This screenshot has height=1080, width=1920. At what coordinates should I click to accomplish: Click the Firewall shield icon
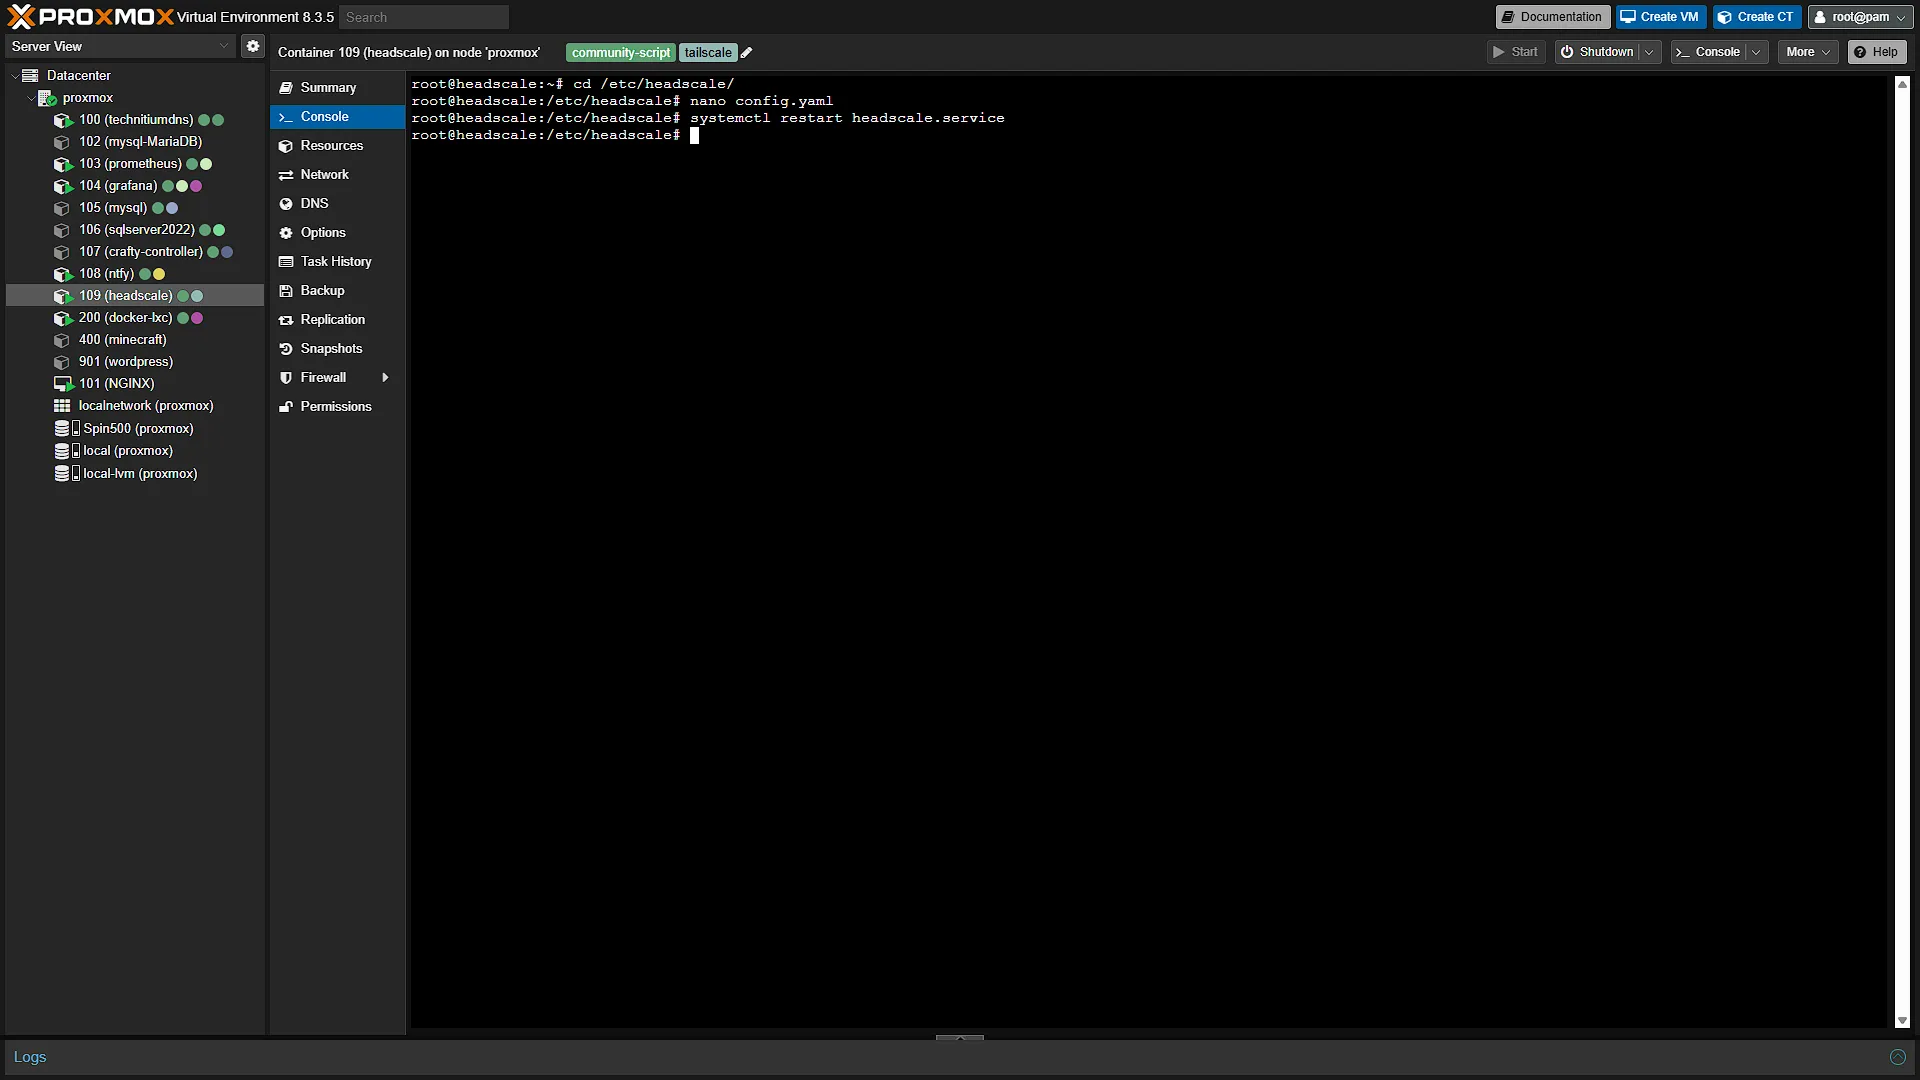click(286, 378)
